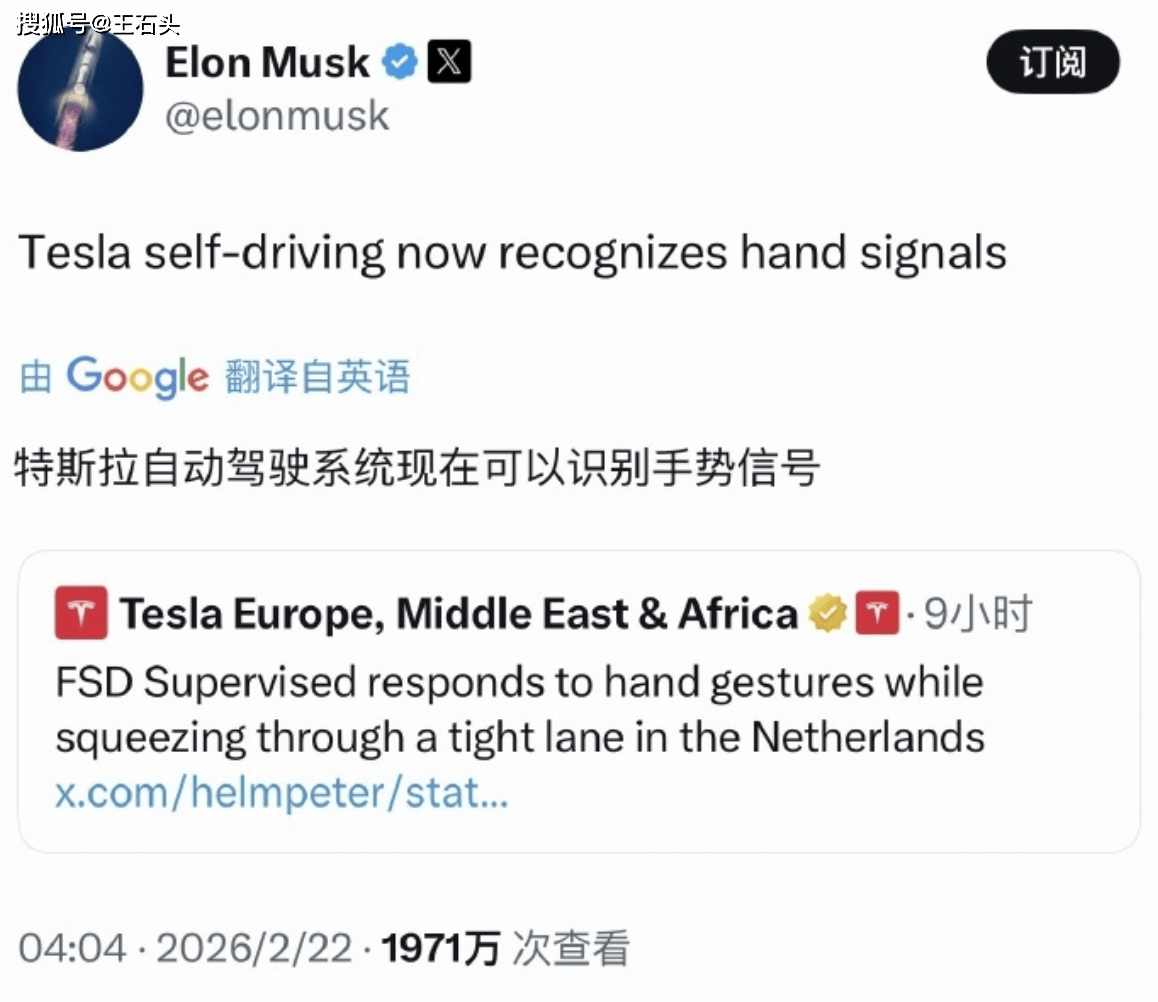Click the 2026/2/22 post date
Image resolution: width=1158 pixels, height=1002 pixels.
click(x=254, y=948)
